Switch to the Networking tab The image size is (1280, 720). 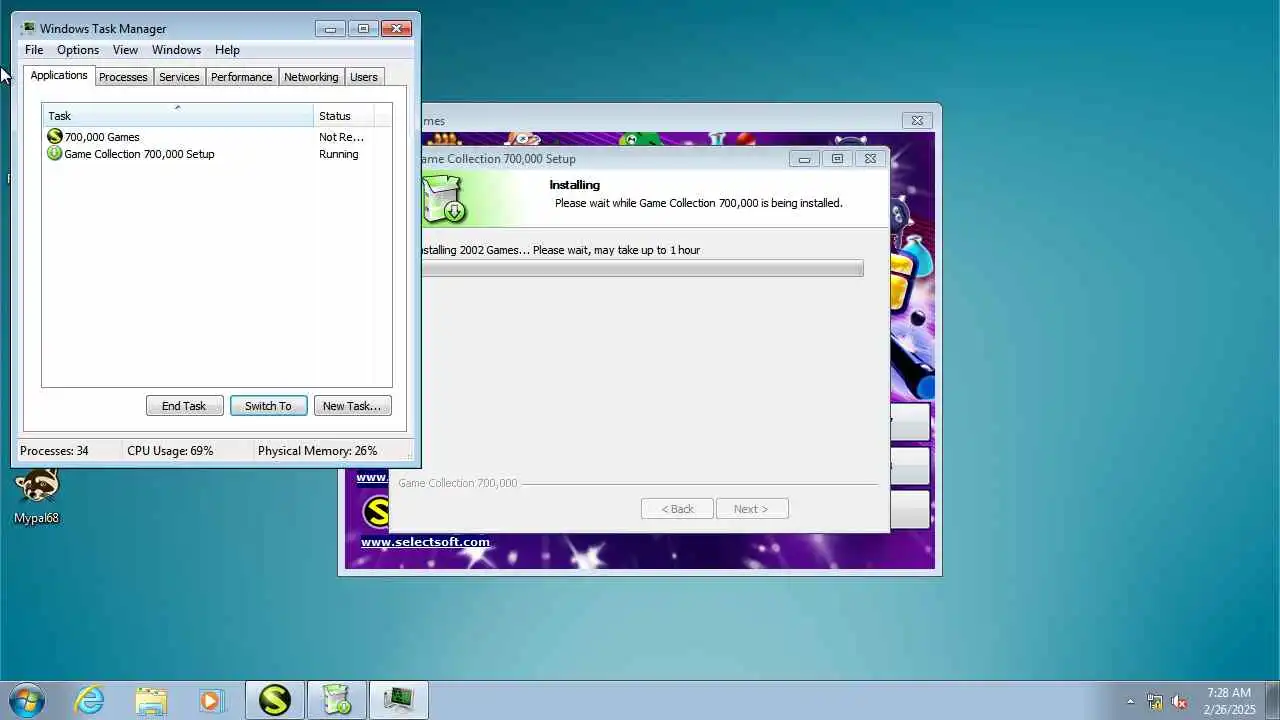click(x=311, y=77)
